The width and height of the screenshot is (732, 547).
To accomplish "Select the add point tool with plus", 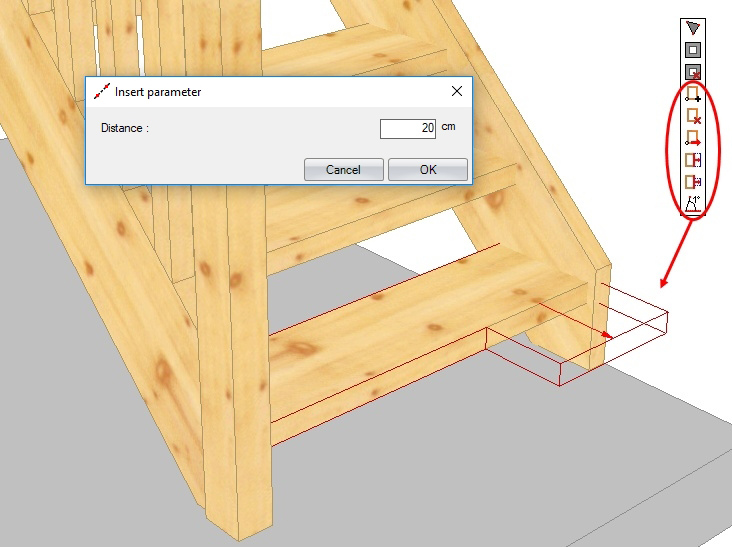I will pos(693,93).
